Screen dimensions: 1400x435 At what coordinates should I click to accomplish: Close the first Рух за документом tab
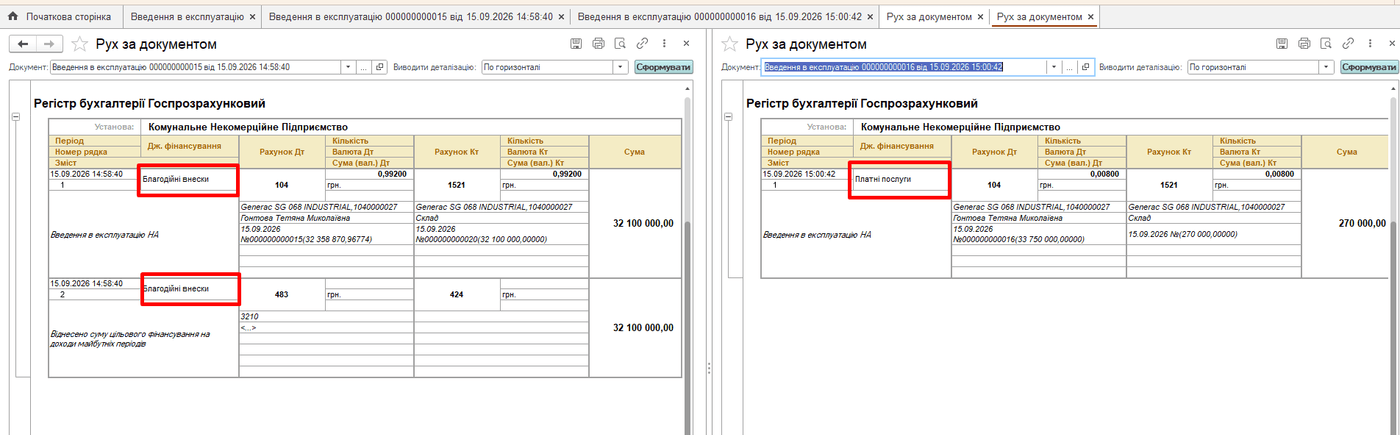click(979, 17)
